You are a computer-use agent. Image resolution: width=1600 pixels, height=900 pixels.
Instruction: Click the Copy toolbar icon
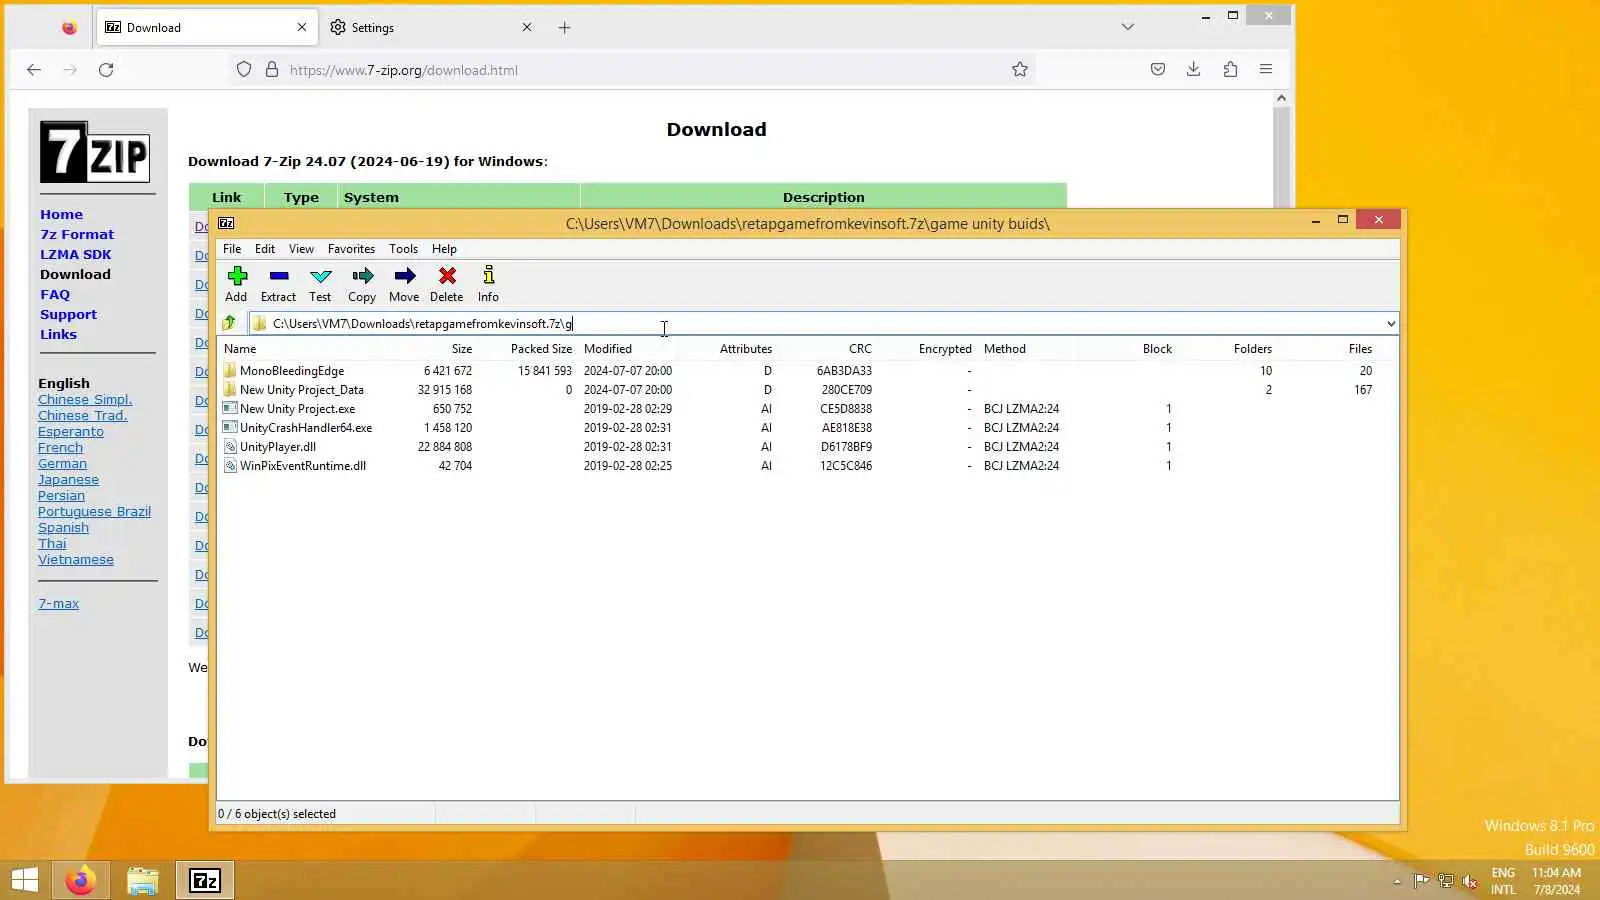point(362,284)
